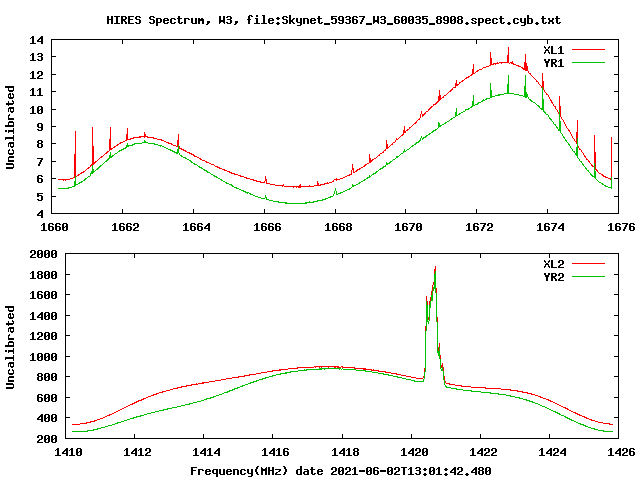Click the red XL2 legend line sample
This screenshot has height=480, width=640.
pos(588,264)
